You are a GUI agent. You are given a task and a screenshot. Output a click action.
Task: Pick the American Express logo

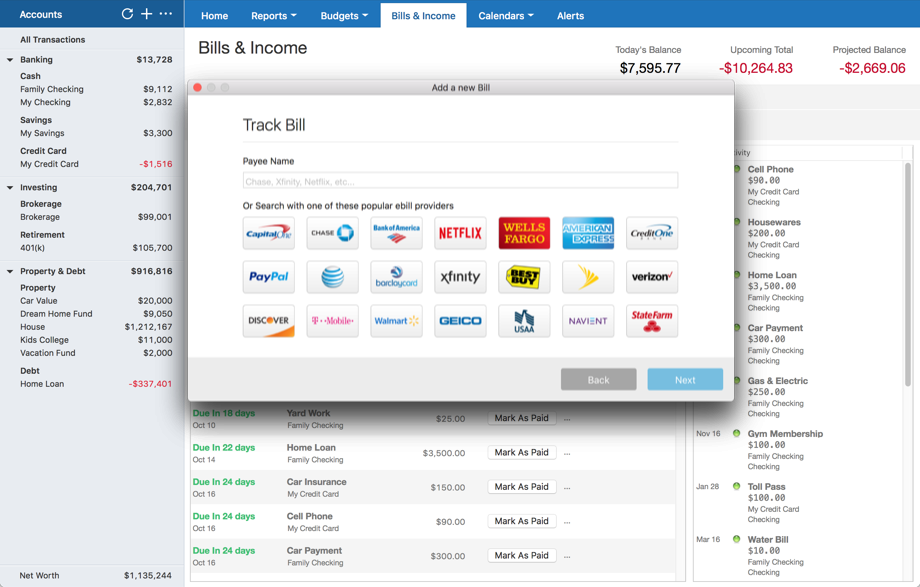[x=588, y=233]
